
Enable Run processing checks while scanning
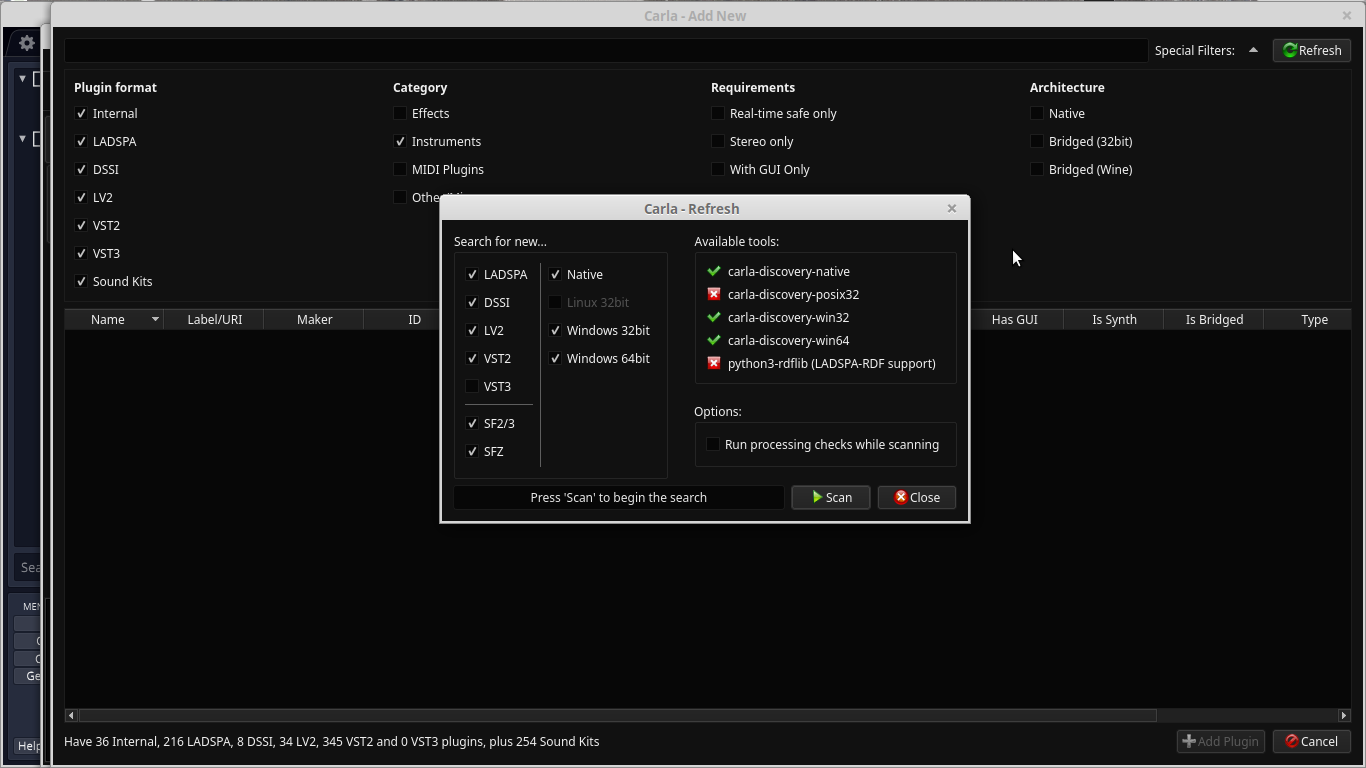[713, 444]
